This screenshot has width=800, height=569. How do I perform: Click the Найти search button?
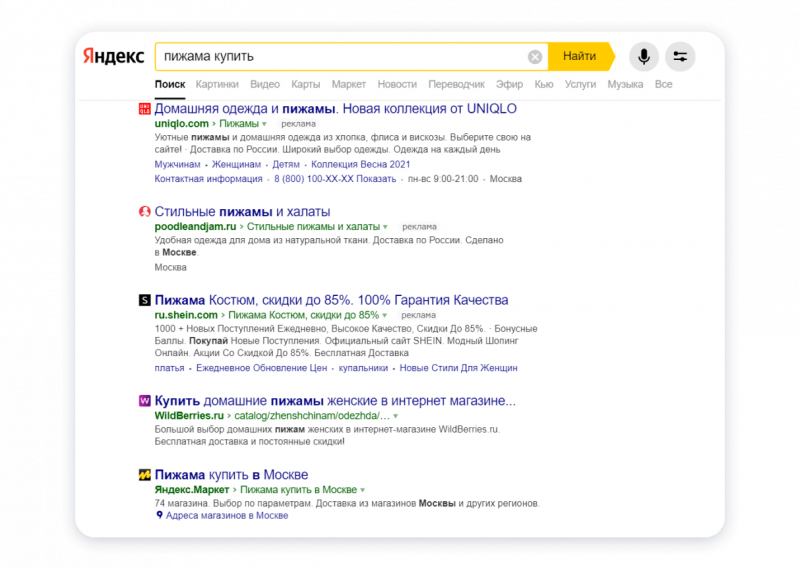coord(581,56)
